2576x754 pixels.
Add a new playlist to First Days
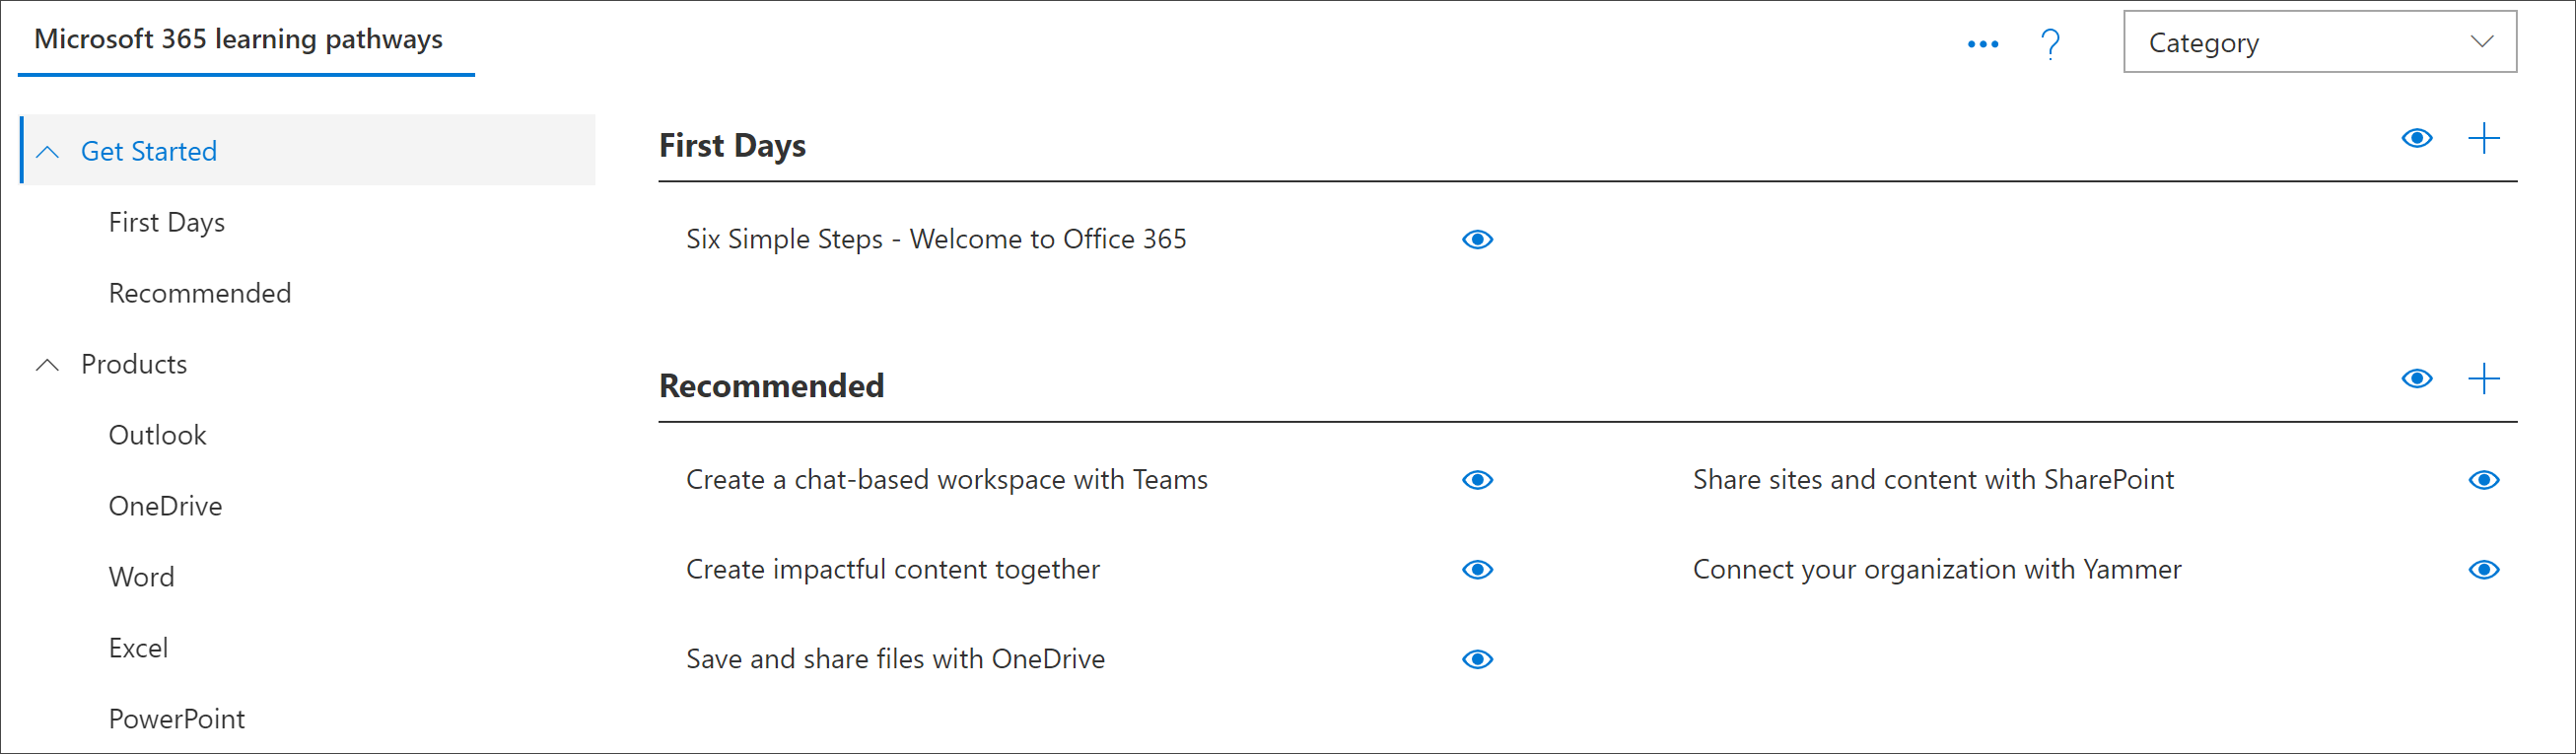[x=2484, y=138]
